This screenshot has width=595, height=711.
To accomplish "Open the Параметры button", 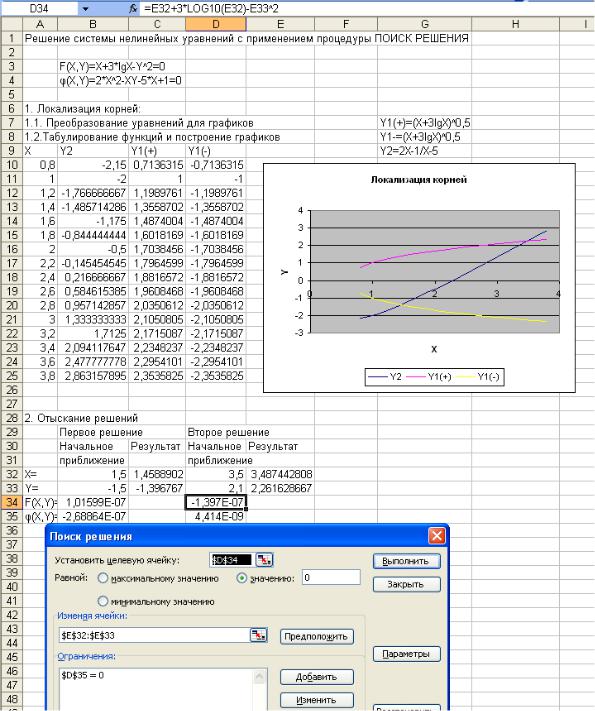I will pyautogui.click(x=407, y=654).
